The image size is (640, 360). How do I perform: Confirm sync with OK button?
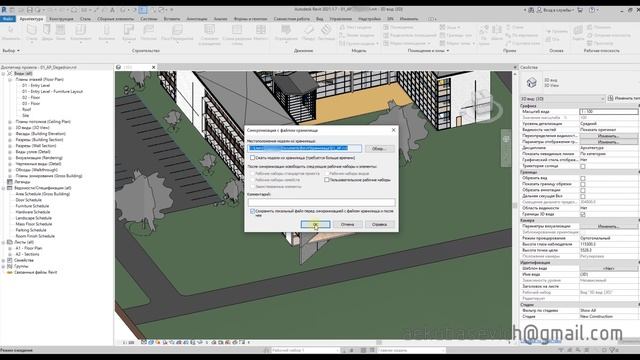pos(315,224)
